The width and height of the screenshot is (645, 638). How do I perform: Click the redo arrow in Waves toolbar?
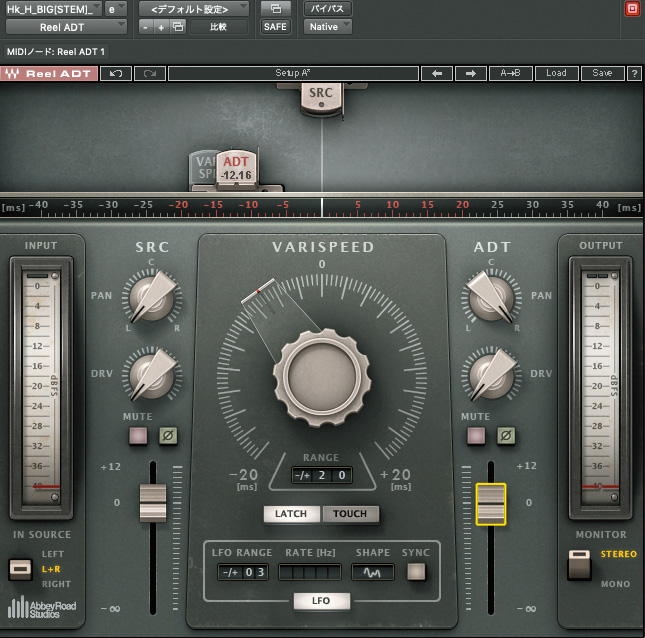coord(150,74)
